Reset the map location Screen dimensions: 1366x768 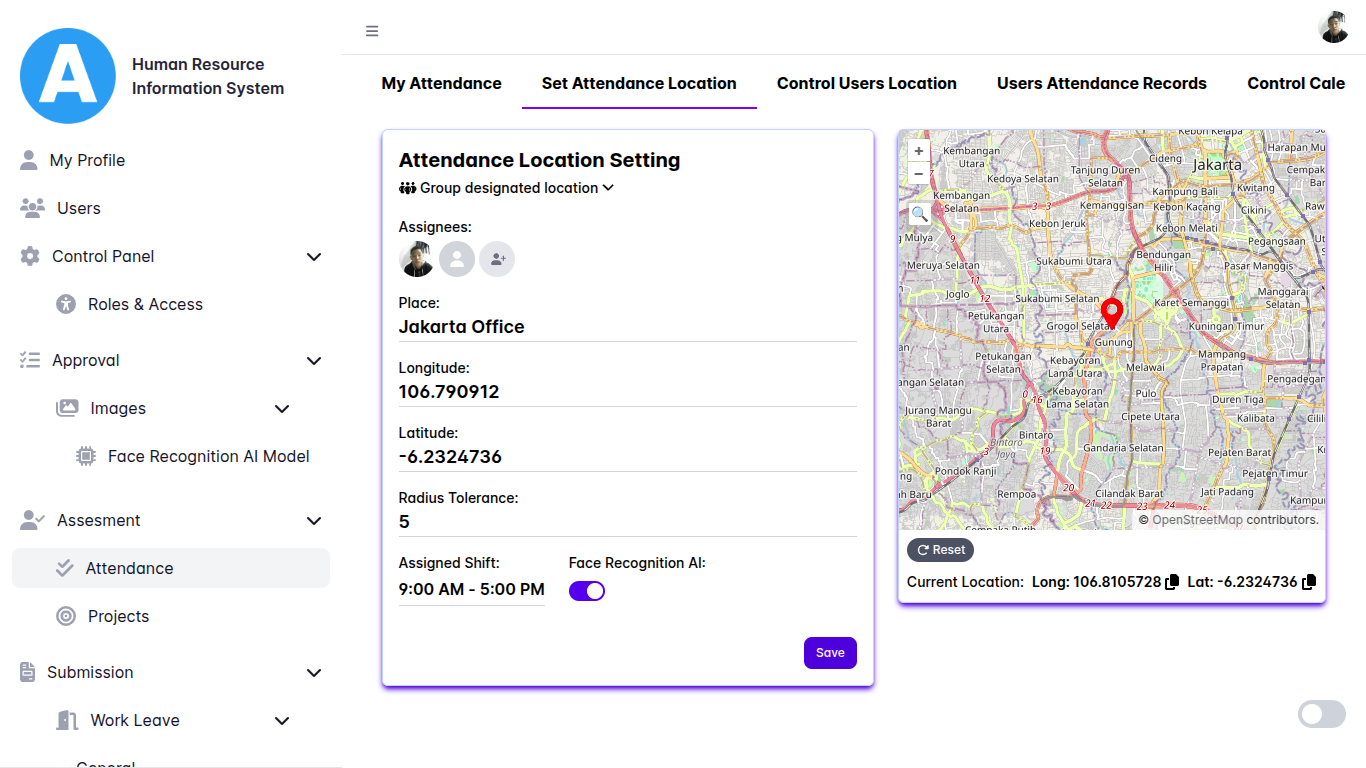pyautogui.click(x=940, y=550)
